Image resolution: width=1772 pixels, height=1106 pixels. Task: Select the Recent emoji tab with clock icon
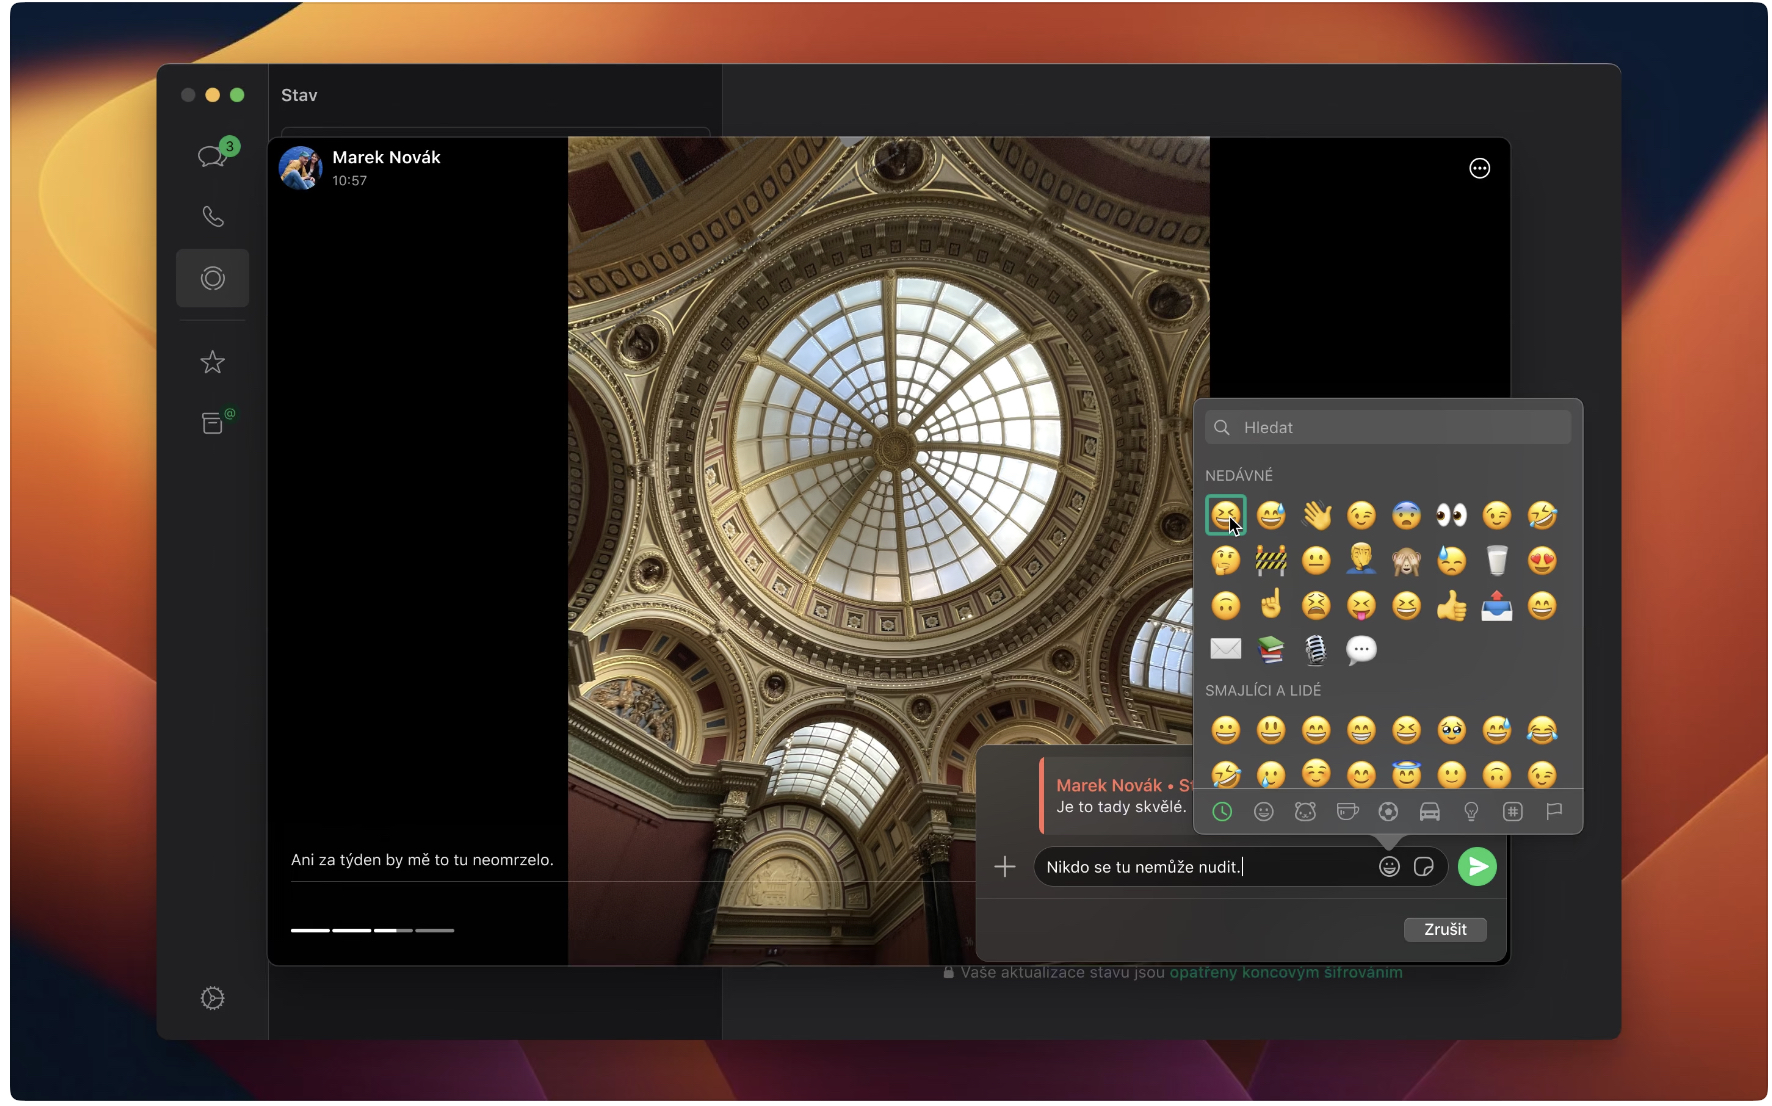tap(1222, 812)
